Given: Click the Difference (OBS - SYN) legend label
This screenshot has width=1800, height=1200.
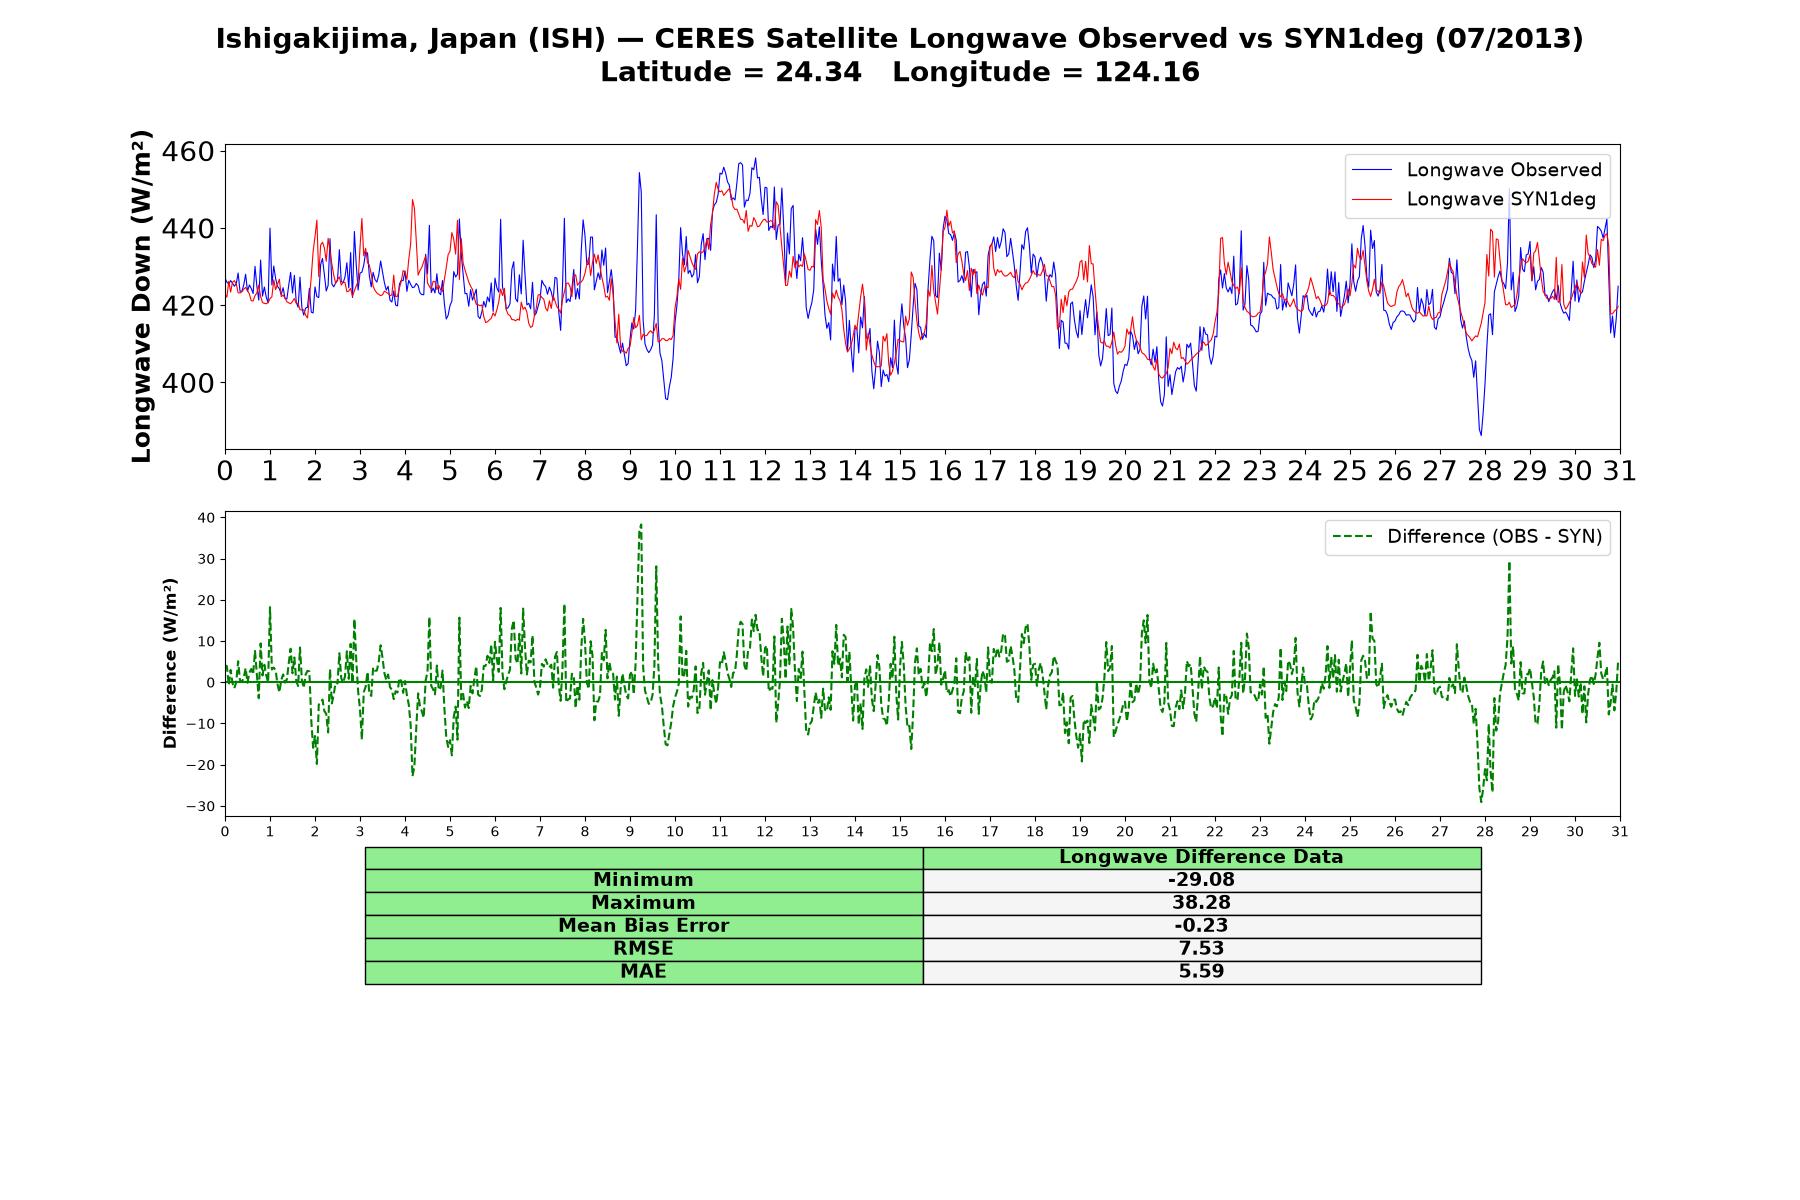Looking at the screenshot, I should (1494, 537).
